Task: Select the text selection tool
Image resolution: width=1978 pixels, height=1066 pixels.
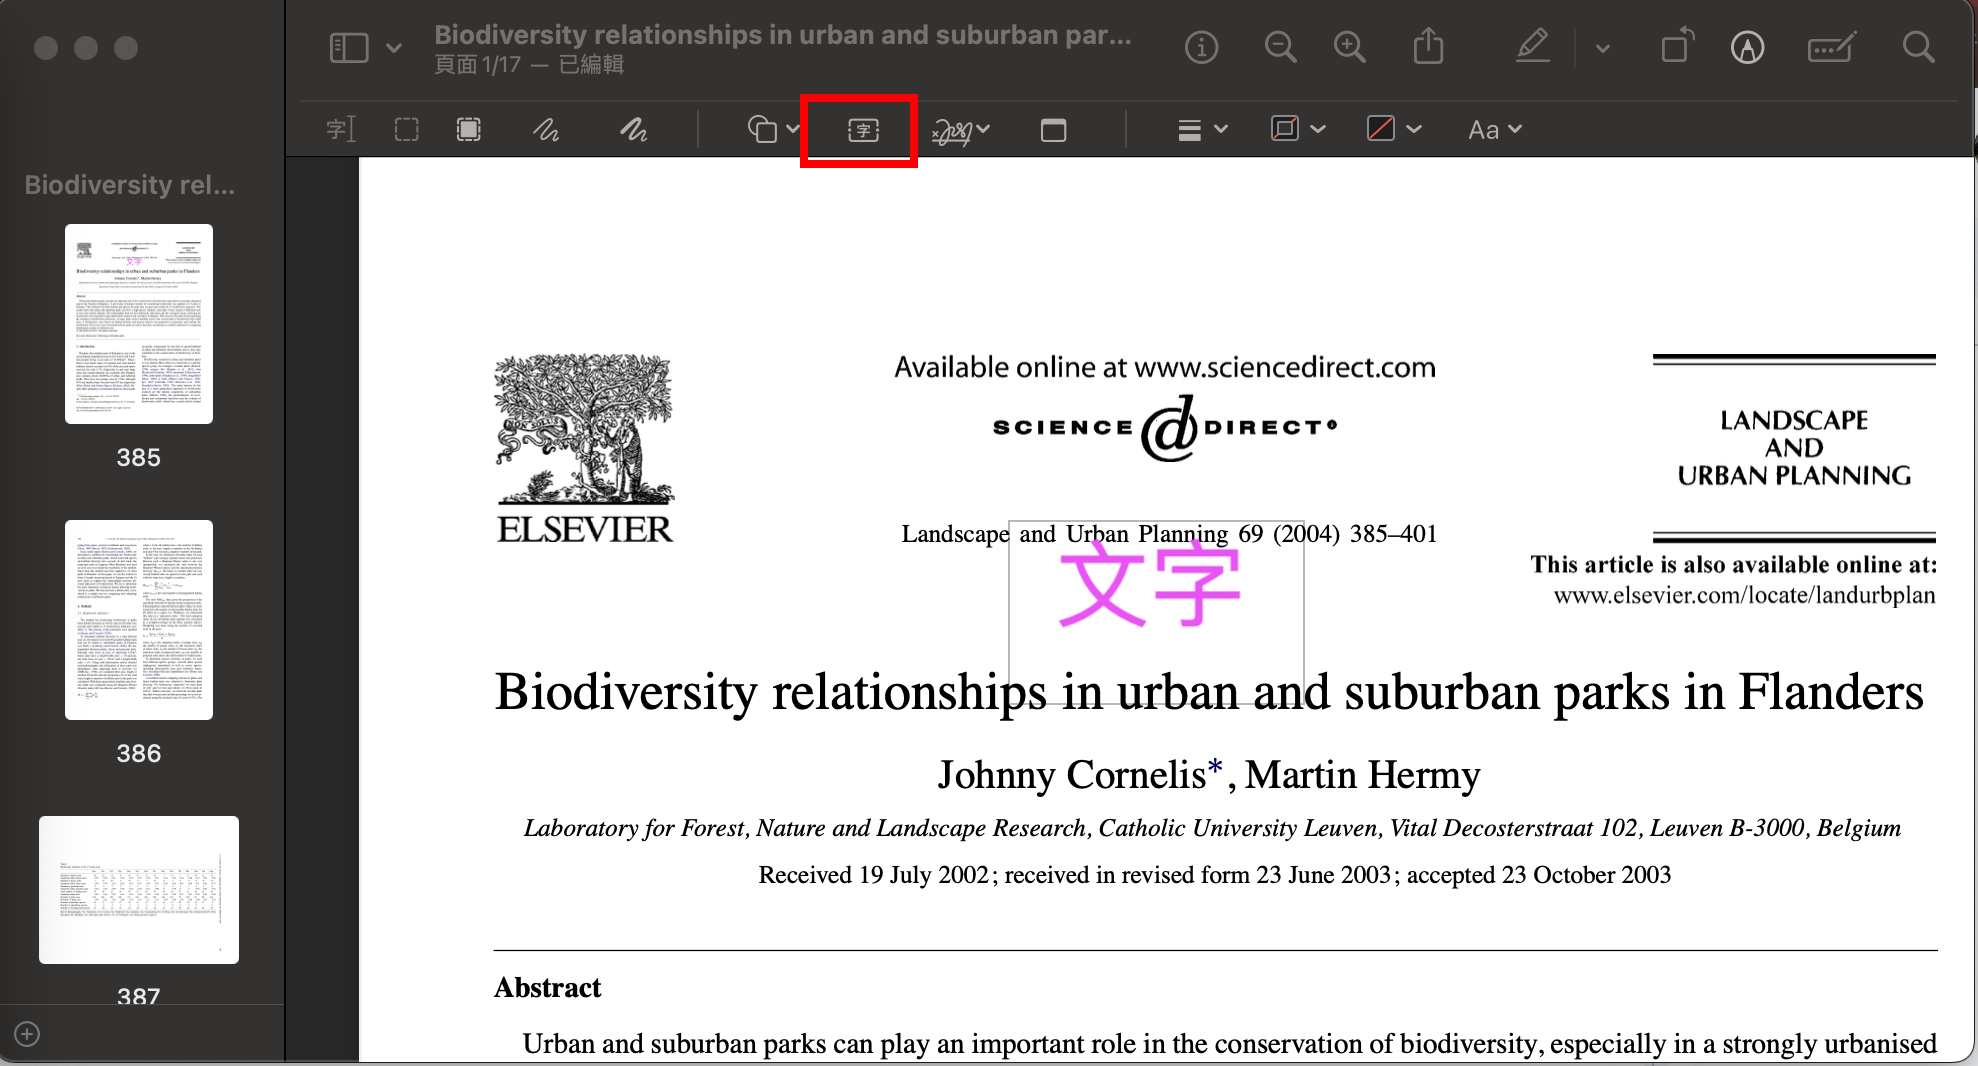Action: 340,130
